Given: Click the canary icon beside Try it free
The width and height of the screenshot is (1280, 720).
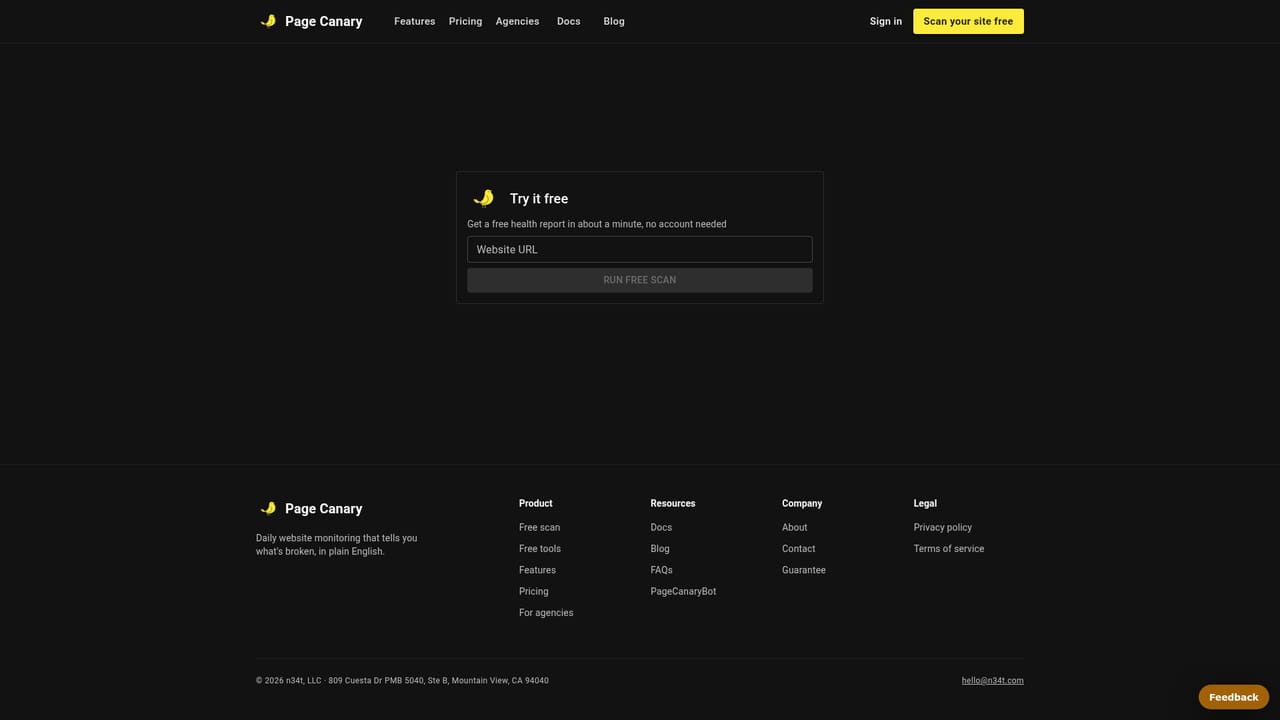Looking at the screenshot, I should [x=484, y=198].
